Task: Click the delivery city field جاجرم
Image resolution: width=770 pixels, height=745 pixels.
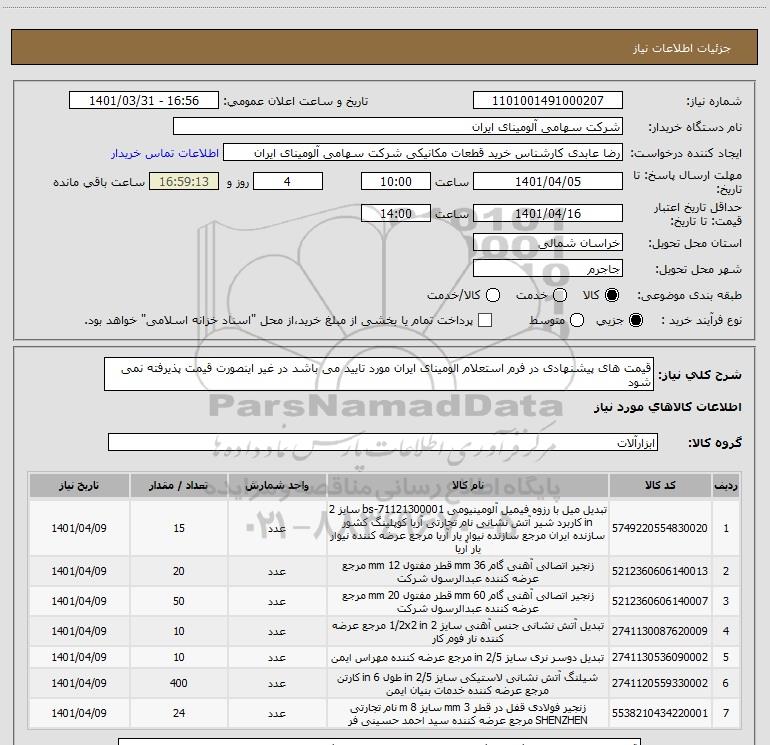Action: (548, 269)
